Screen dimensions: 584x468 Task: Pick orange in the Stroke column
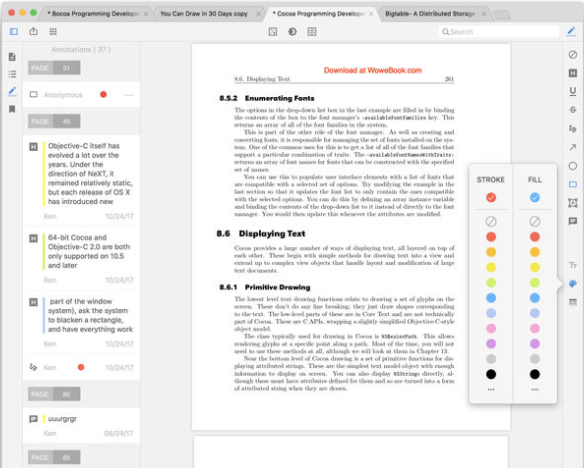pyautogui.click(x=491, y=252)
